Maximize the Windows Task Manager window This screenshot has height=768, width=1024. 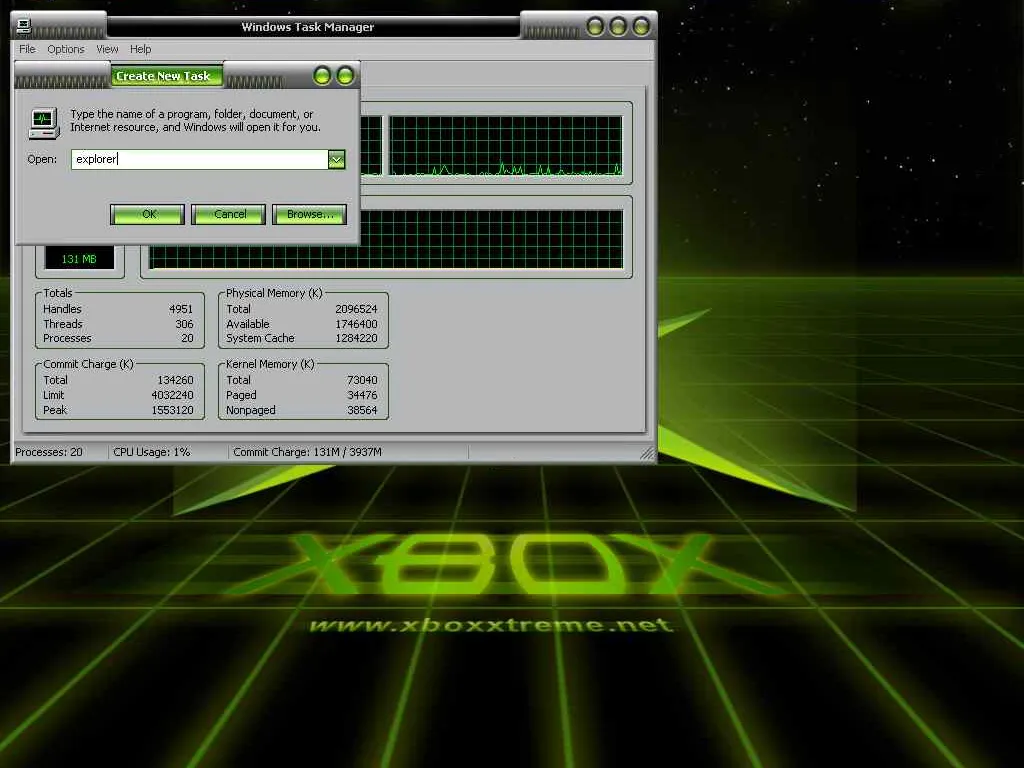[x=618, y=27]
